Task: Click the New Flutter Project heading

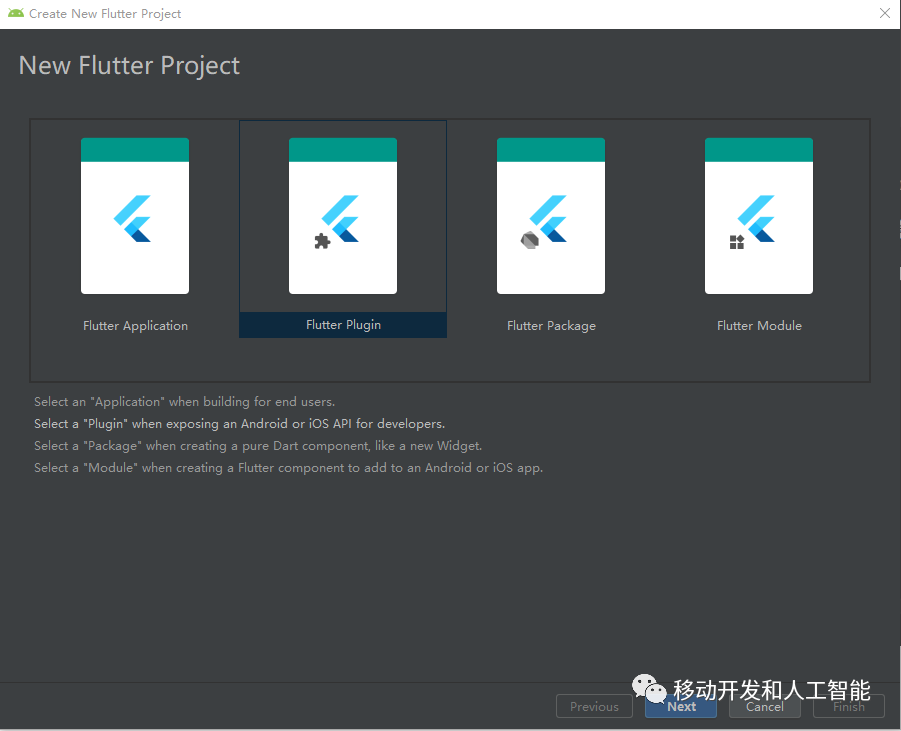Action: [x=129, y=66]
